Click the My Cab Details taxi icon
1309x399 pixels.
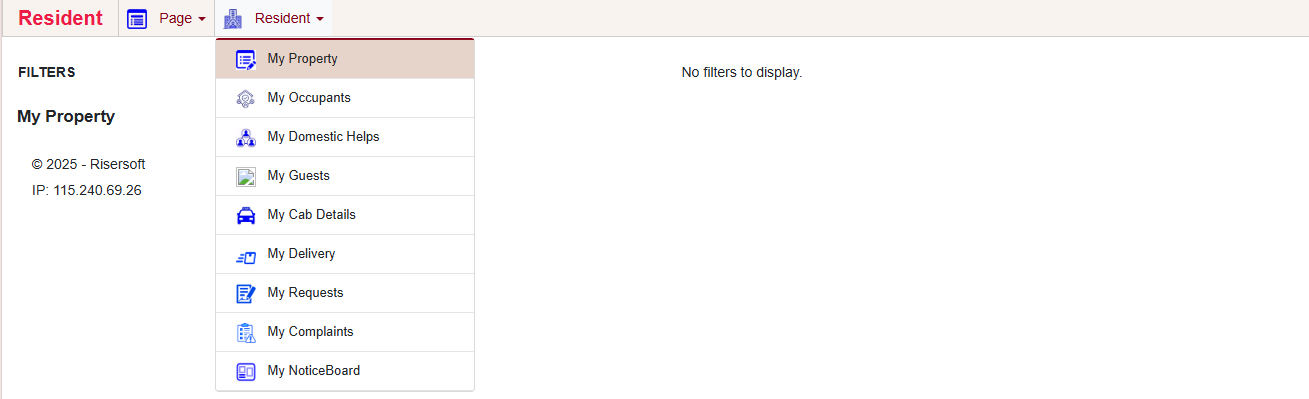246,215
